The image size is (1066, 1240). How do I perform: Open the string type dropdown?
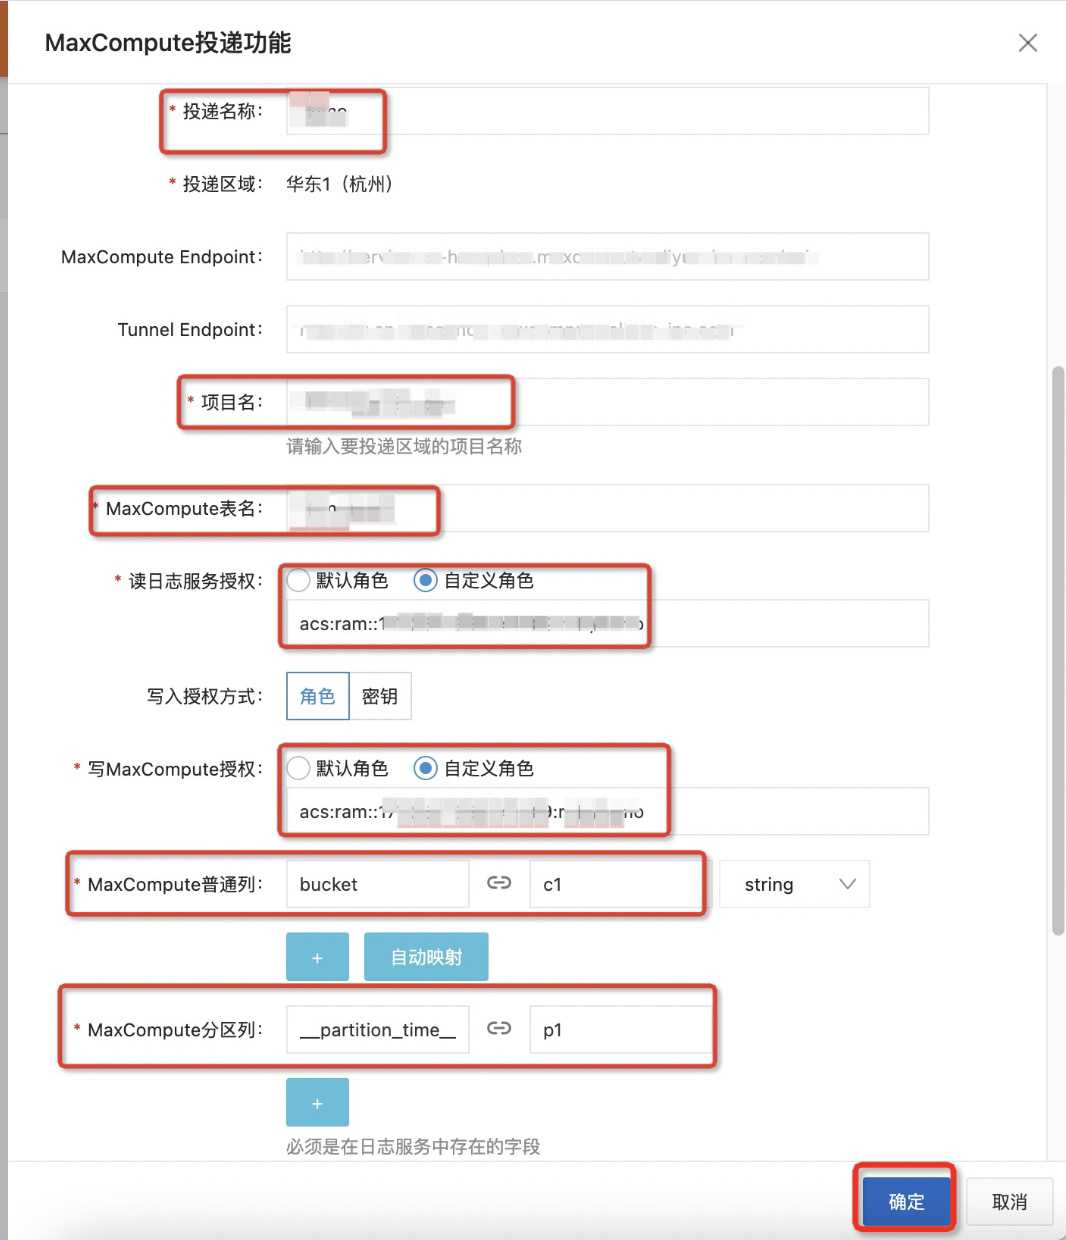794,884
